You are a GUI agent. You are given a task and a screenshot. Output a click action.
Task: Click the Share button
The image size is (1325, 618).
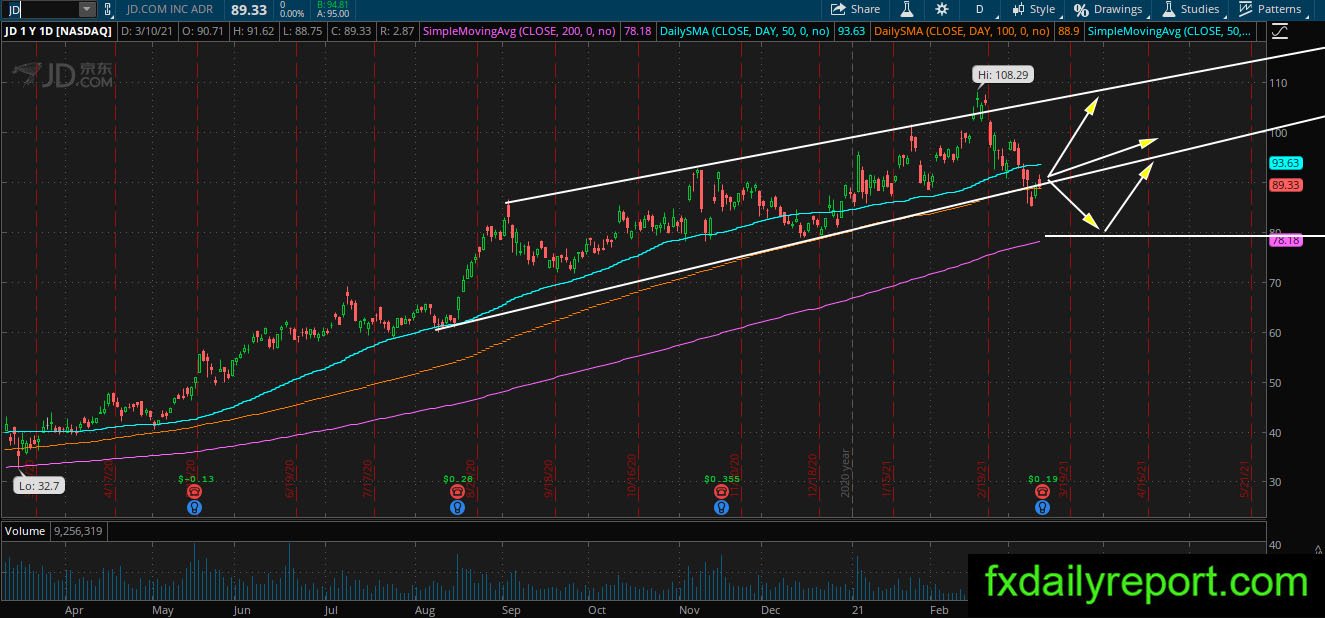pyautogui.click(x=856, y=9)
